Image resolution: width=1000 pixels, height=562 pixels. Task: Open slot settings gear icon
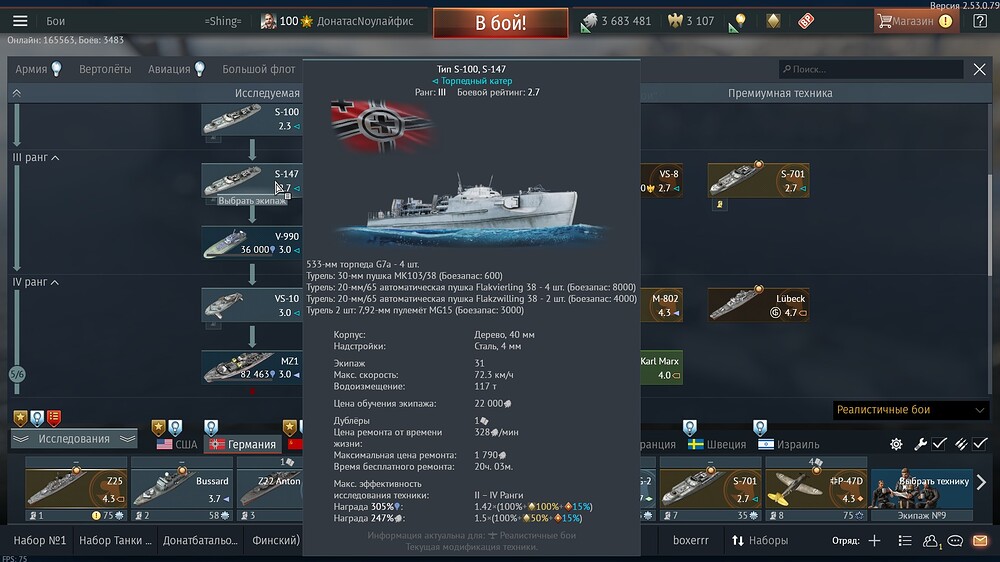coord(896,444)
